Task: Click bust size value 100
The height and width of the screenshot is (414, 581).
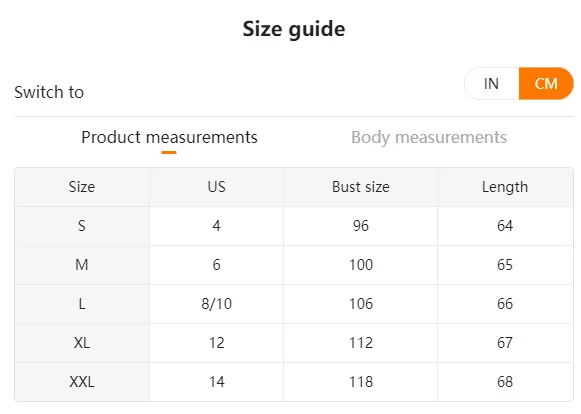Action: (361, 265)
